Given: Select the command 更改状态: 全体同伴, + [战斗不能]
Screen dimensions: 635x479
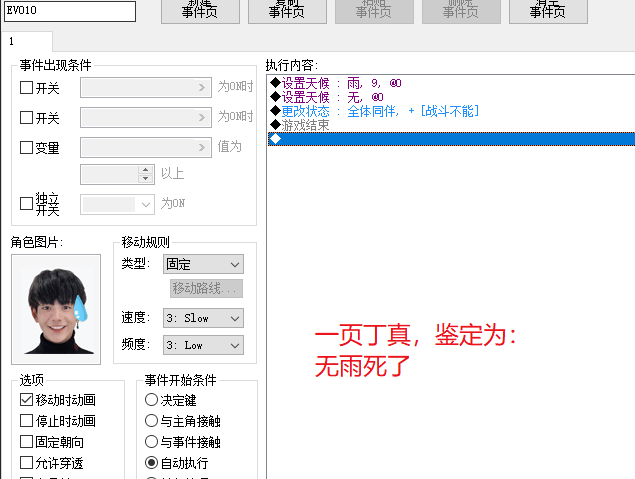Looking at the screenshot, I should [452, 111].
